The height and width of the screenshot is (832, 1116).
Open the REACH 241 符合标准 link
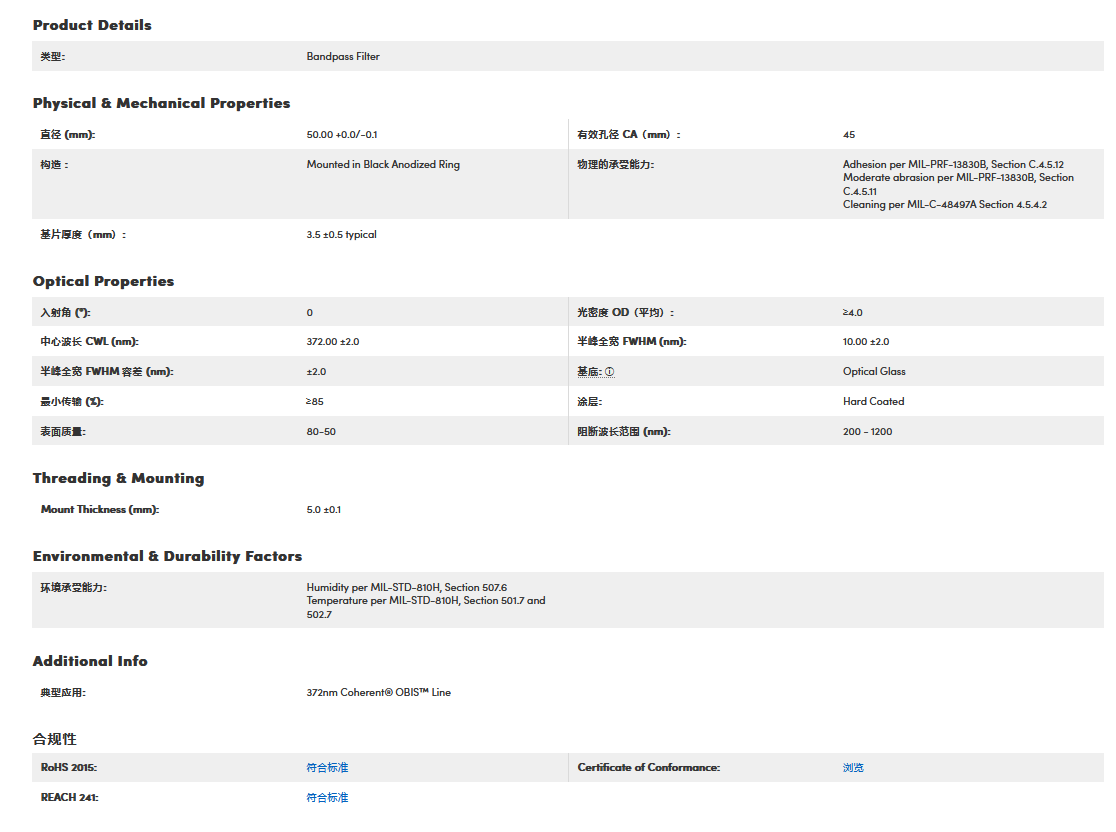327,798
